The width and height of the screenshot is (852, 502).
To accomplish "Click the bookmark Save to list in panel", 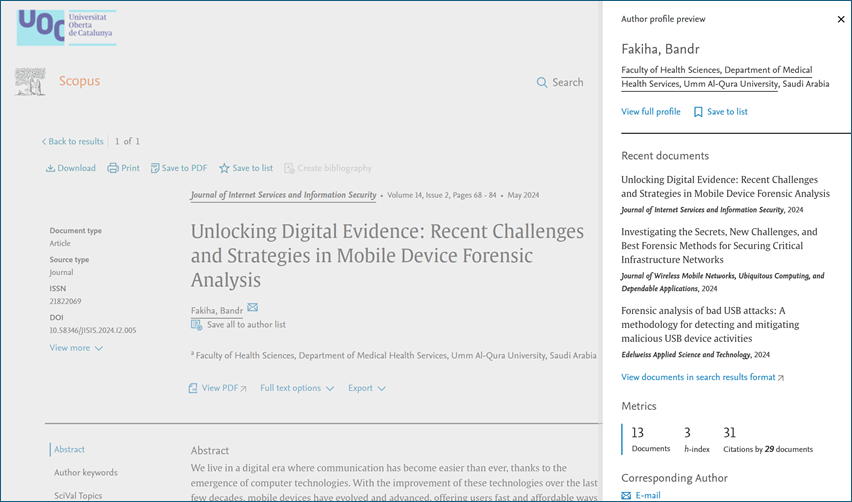I will [698, 112].
